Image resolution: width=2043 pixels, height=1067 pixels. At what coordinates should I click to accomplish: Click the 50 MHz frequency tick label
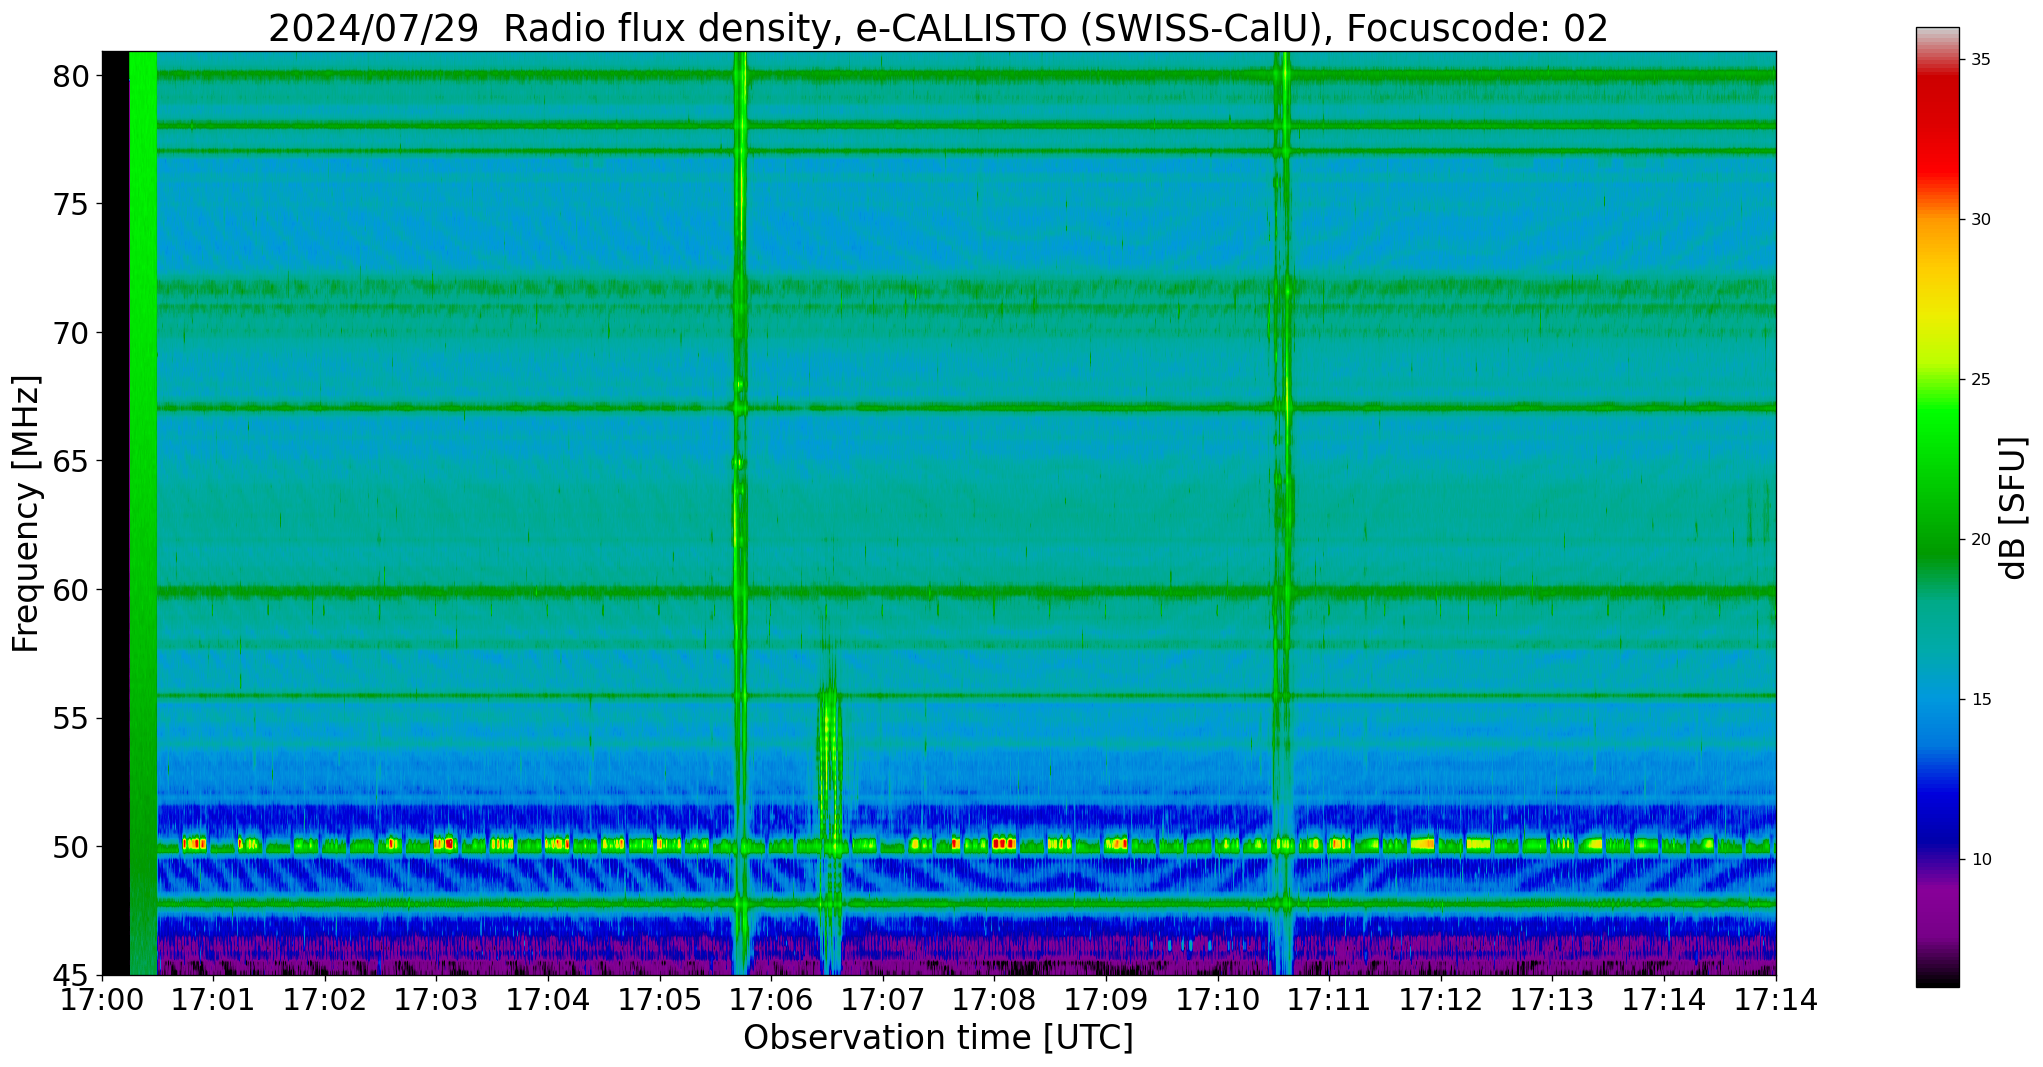tap(71, 847)
